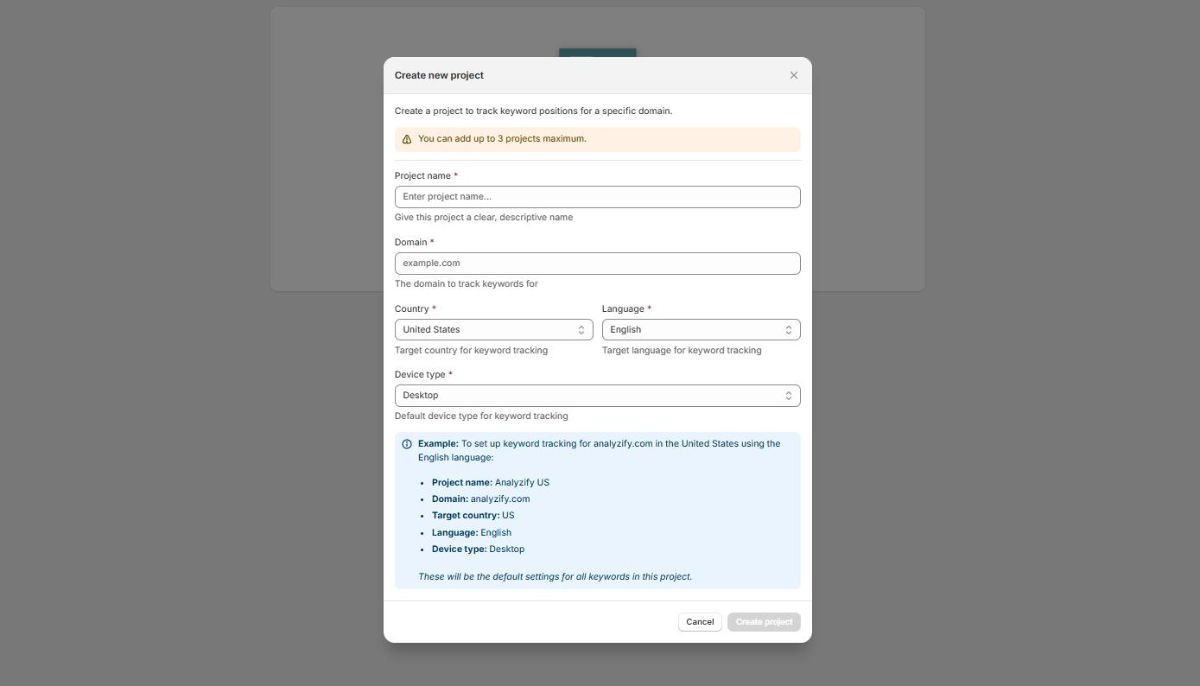Click the 3 projects maximum warning text
This screenshot has width=1200, height=686.
pos(502,139)
